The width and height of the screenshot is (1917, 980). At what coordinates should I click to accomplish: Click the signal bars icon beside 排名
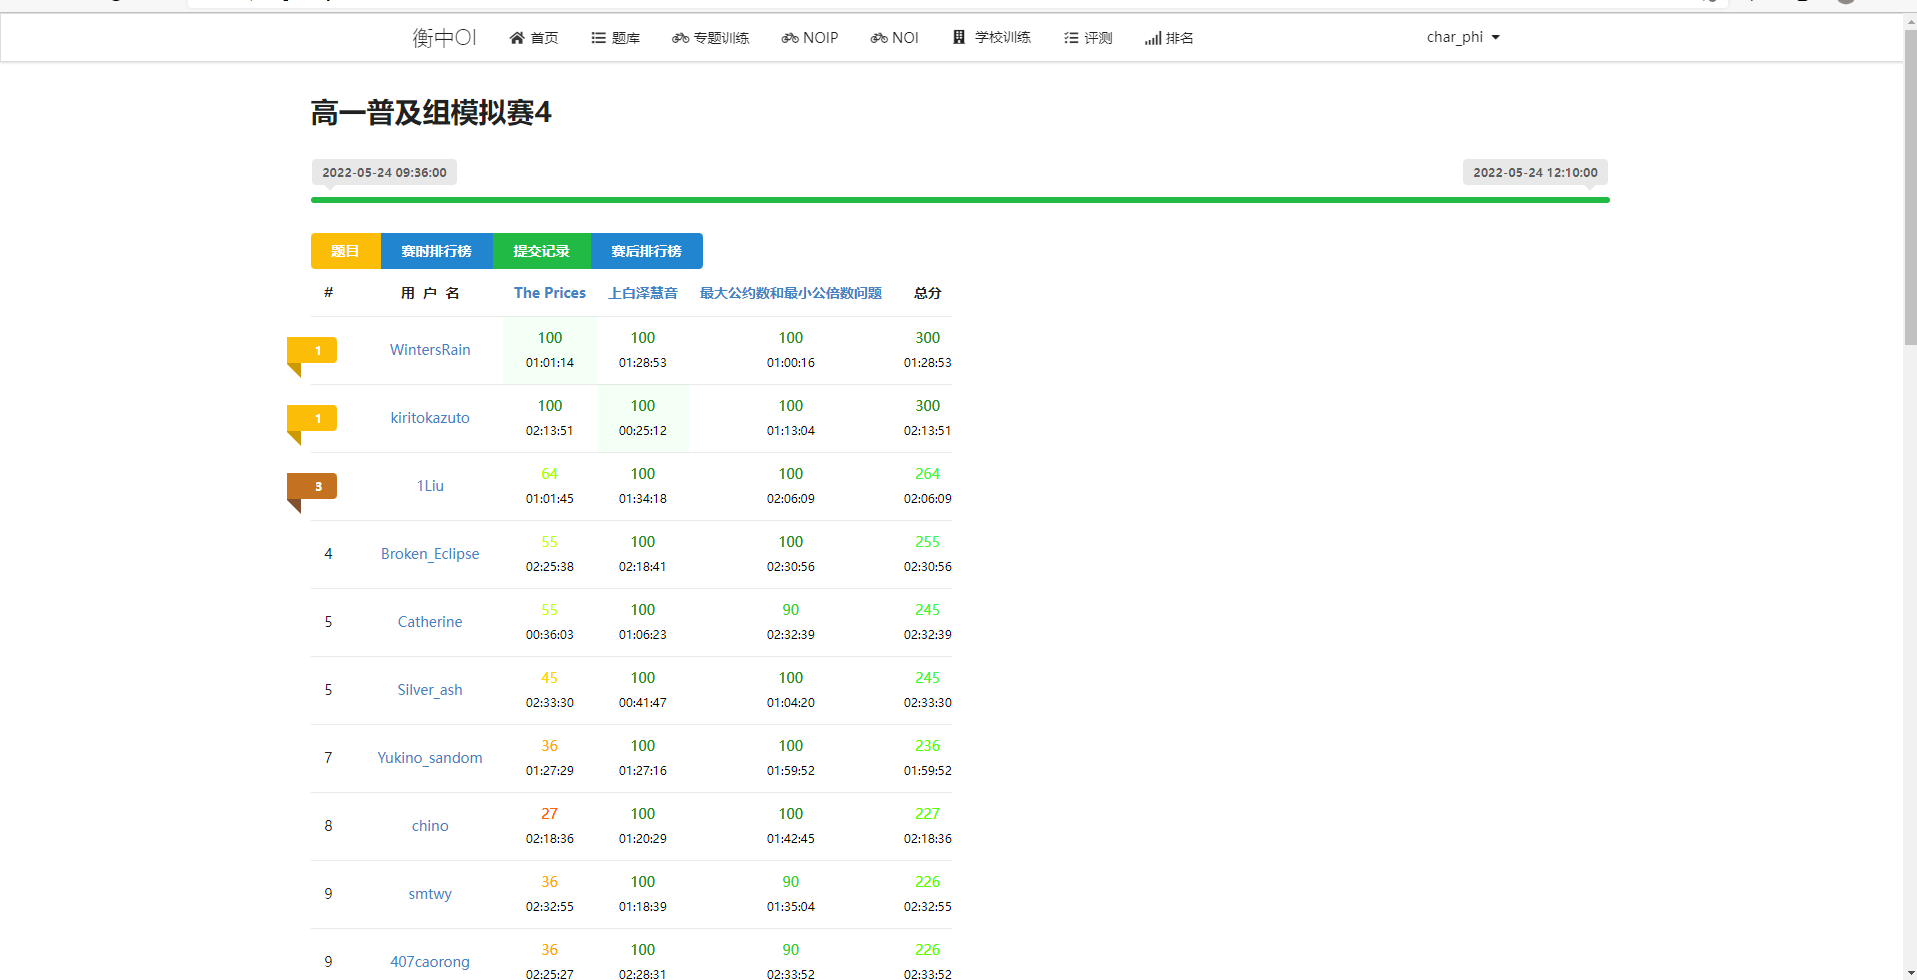pyautogui.click(x=1153, y=38)
